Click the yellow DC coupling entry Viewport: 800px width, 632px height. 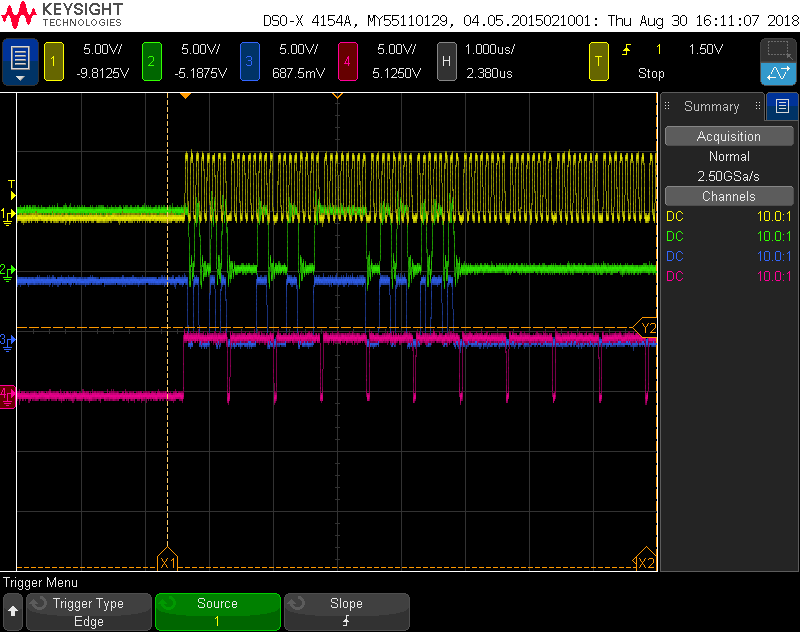pyautogui.click(x=674, y=216)
